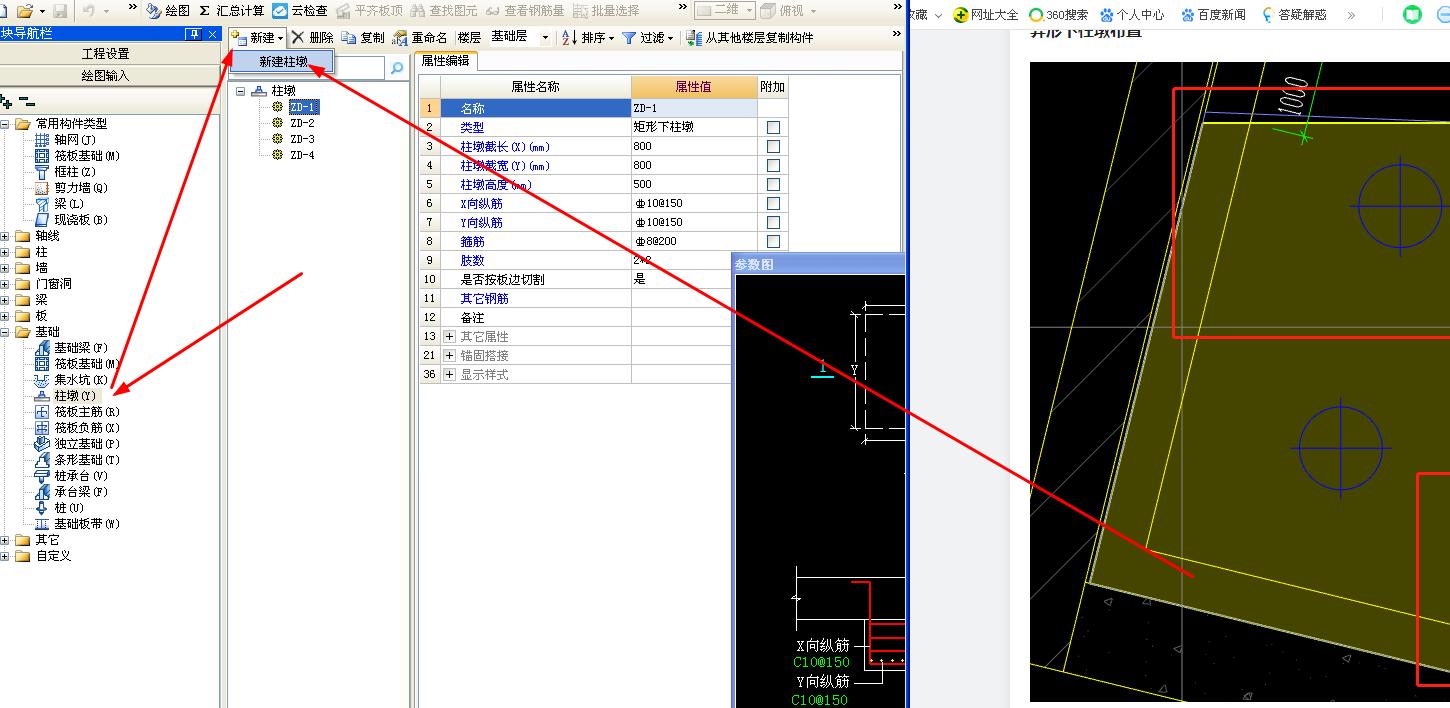Image resolution: width=1450 pixels, height=708 pixels.
Task: Choose 新建柱墩 from the dropdown menu
Action: [x=283, y=62]
